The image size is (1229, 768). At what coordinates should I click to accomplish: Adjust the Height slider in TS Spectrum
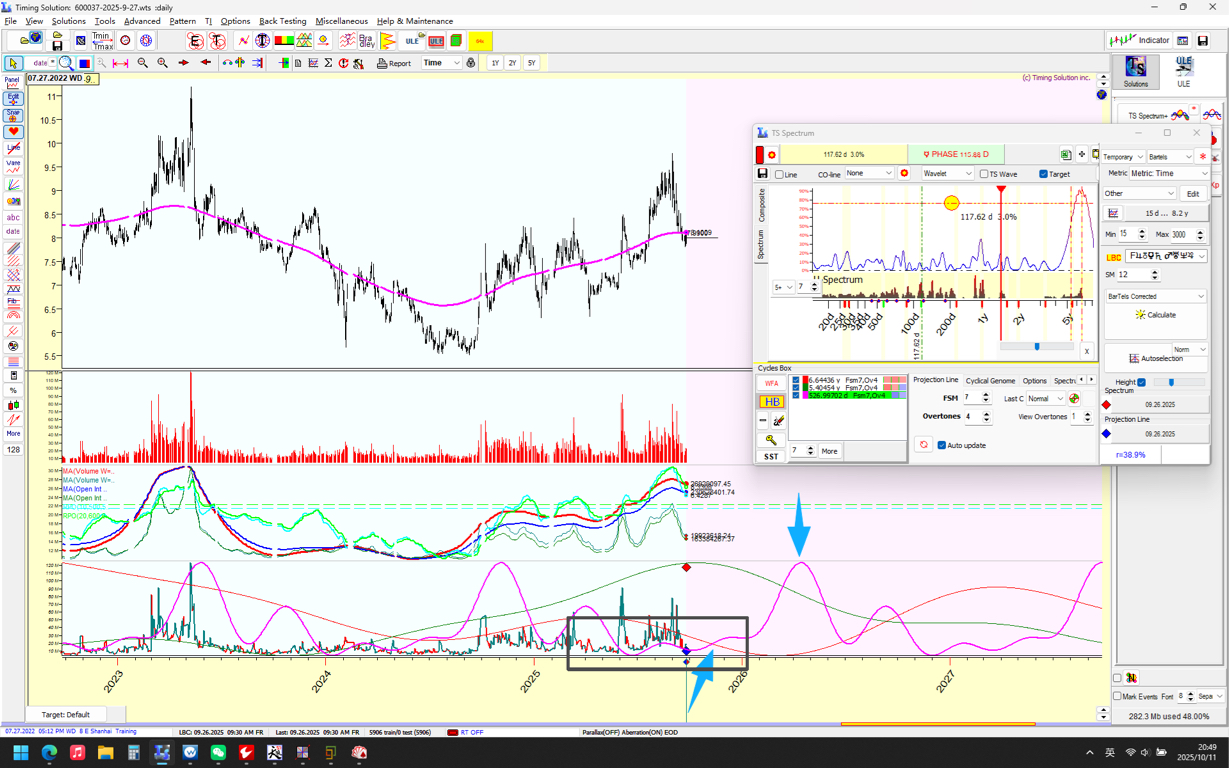click(1171, 382)
